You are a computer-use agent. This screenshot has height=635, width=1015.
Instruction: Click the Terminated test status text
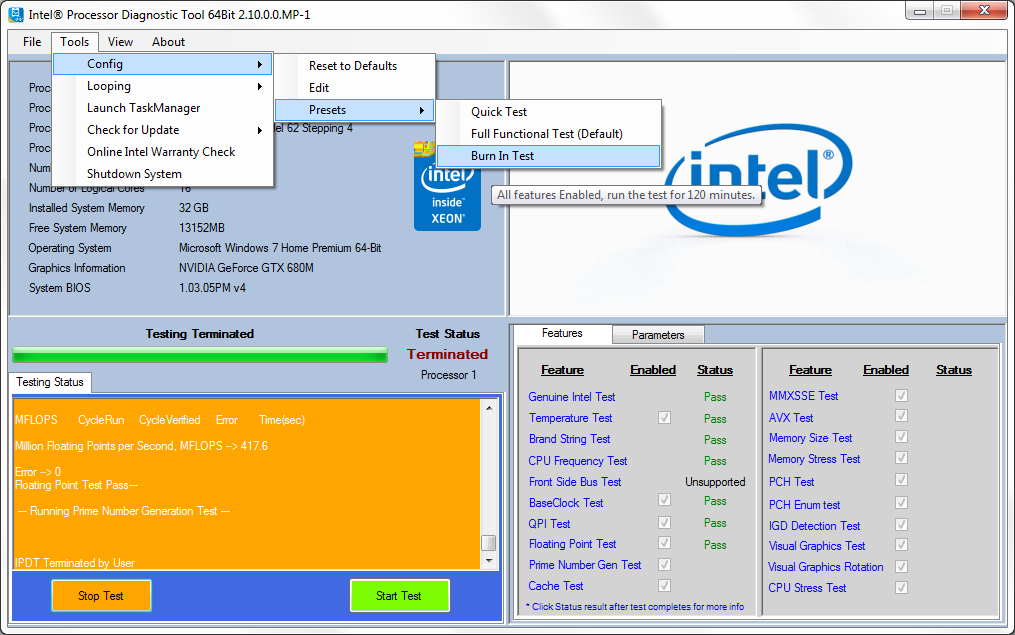point(447,354)
